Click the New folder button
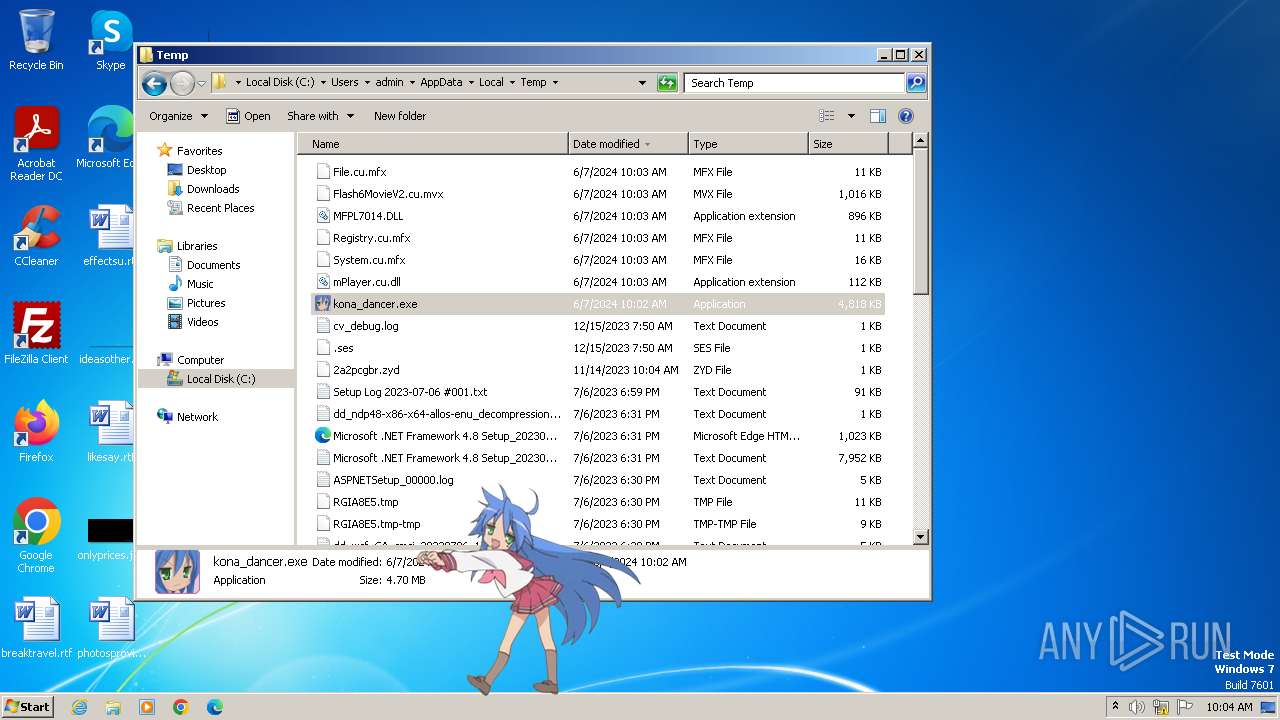 click(x=400, y=116)
